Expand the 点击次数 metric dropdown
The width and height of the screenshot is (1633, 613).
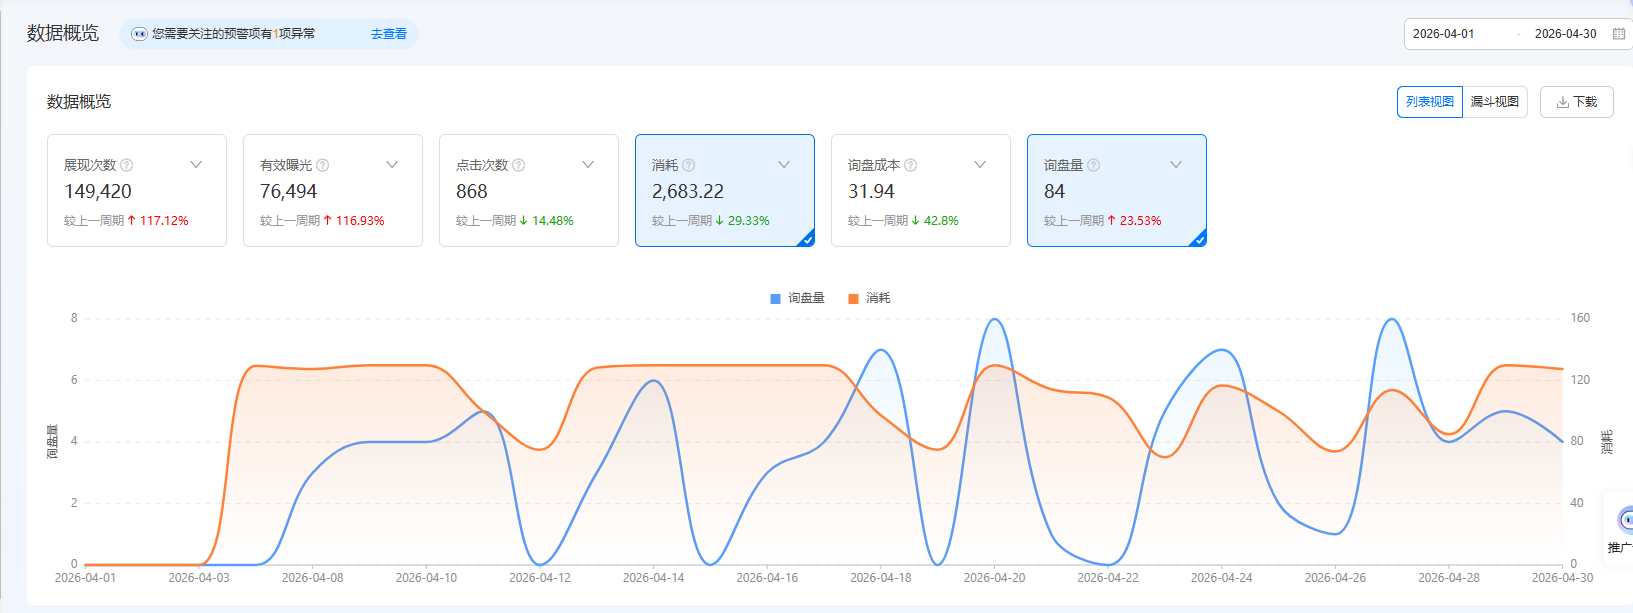pos(588,165)
